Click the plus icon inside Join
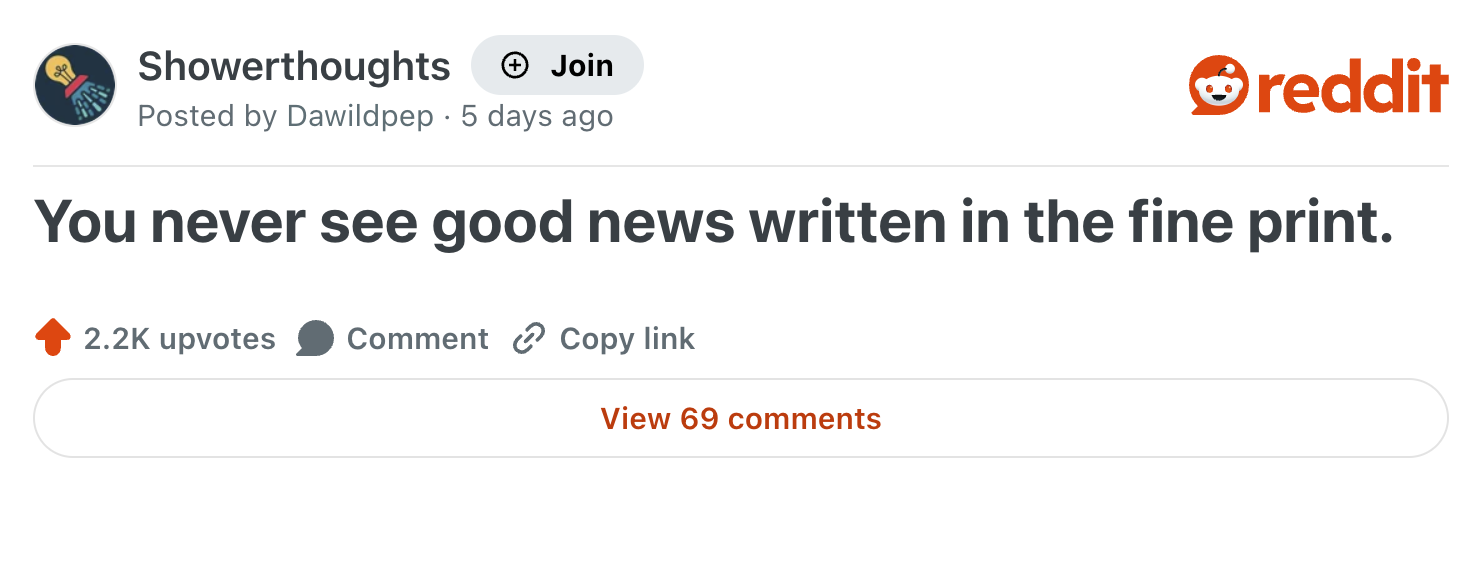 [514, 66]
